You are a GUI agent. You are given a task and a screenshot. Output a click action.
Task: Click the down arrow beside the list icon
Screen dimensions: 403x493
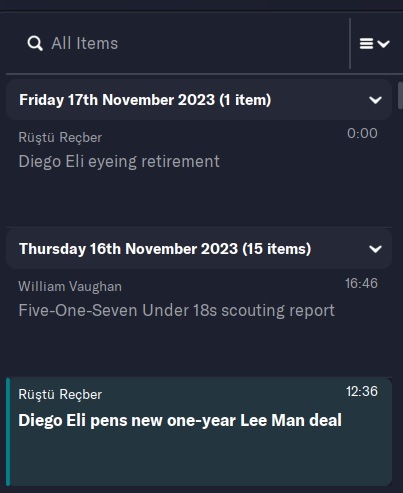(384, 44)
